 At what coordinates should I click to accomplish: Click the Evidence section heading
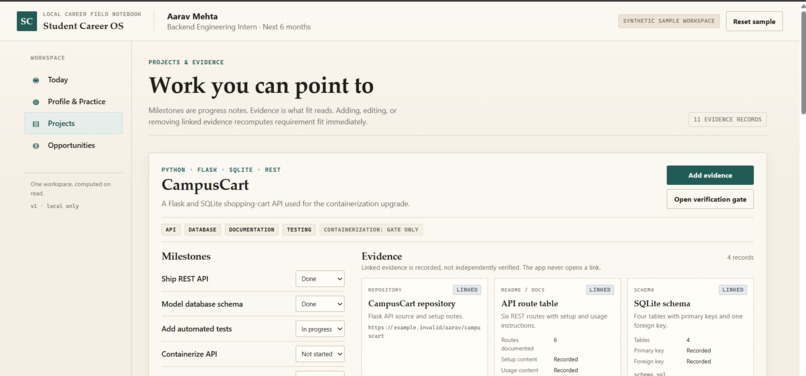[x=381, y=256]
